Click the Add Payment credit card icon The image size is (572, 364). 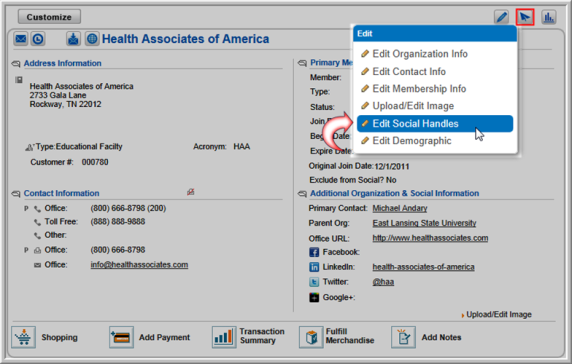pos(121,337)
